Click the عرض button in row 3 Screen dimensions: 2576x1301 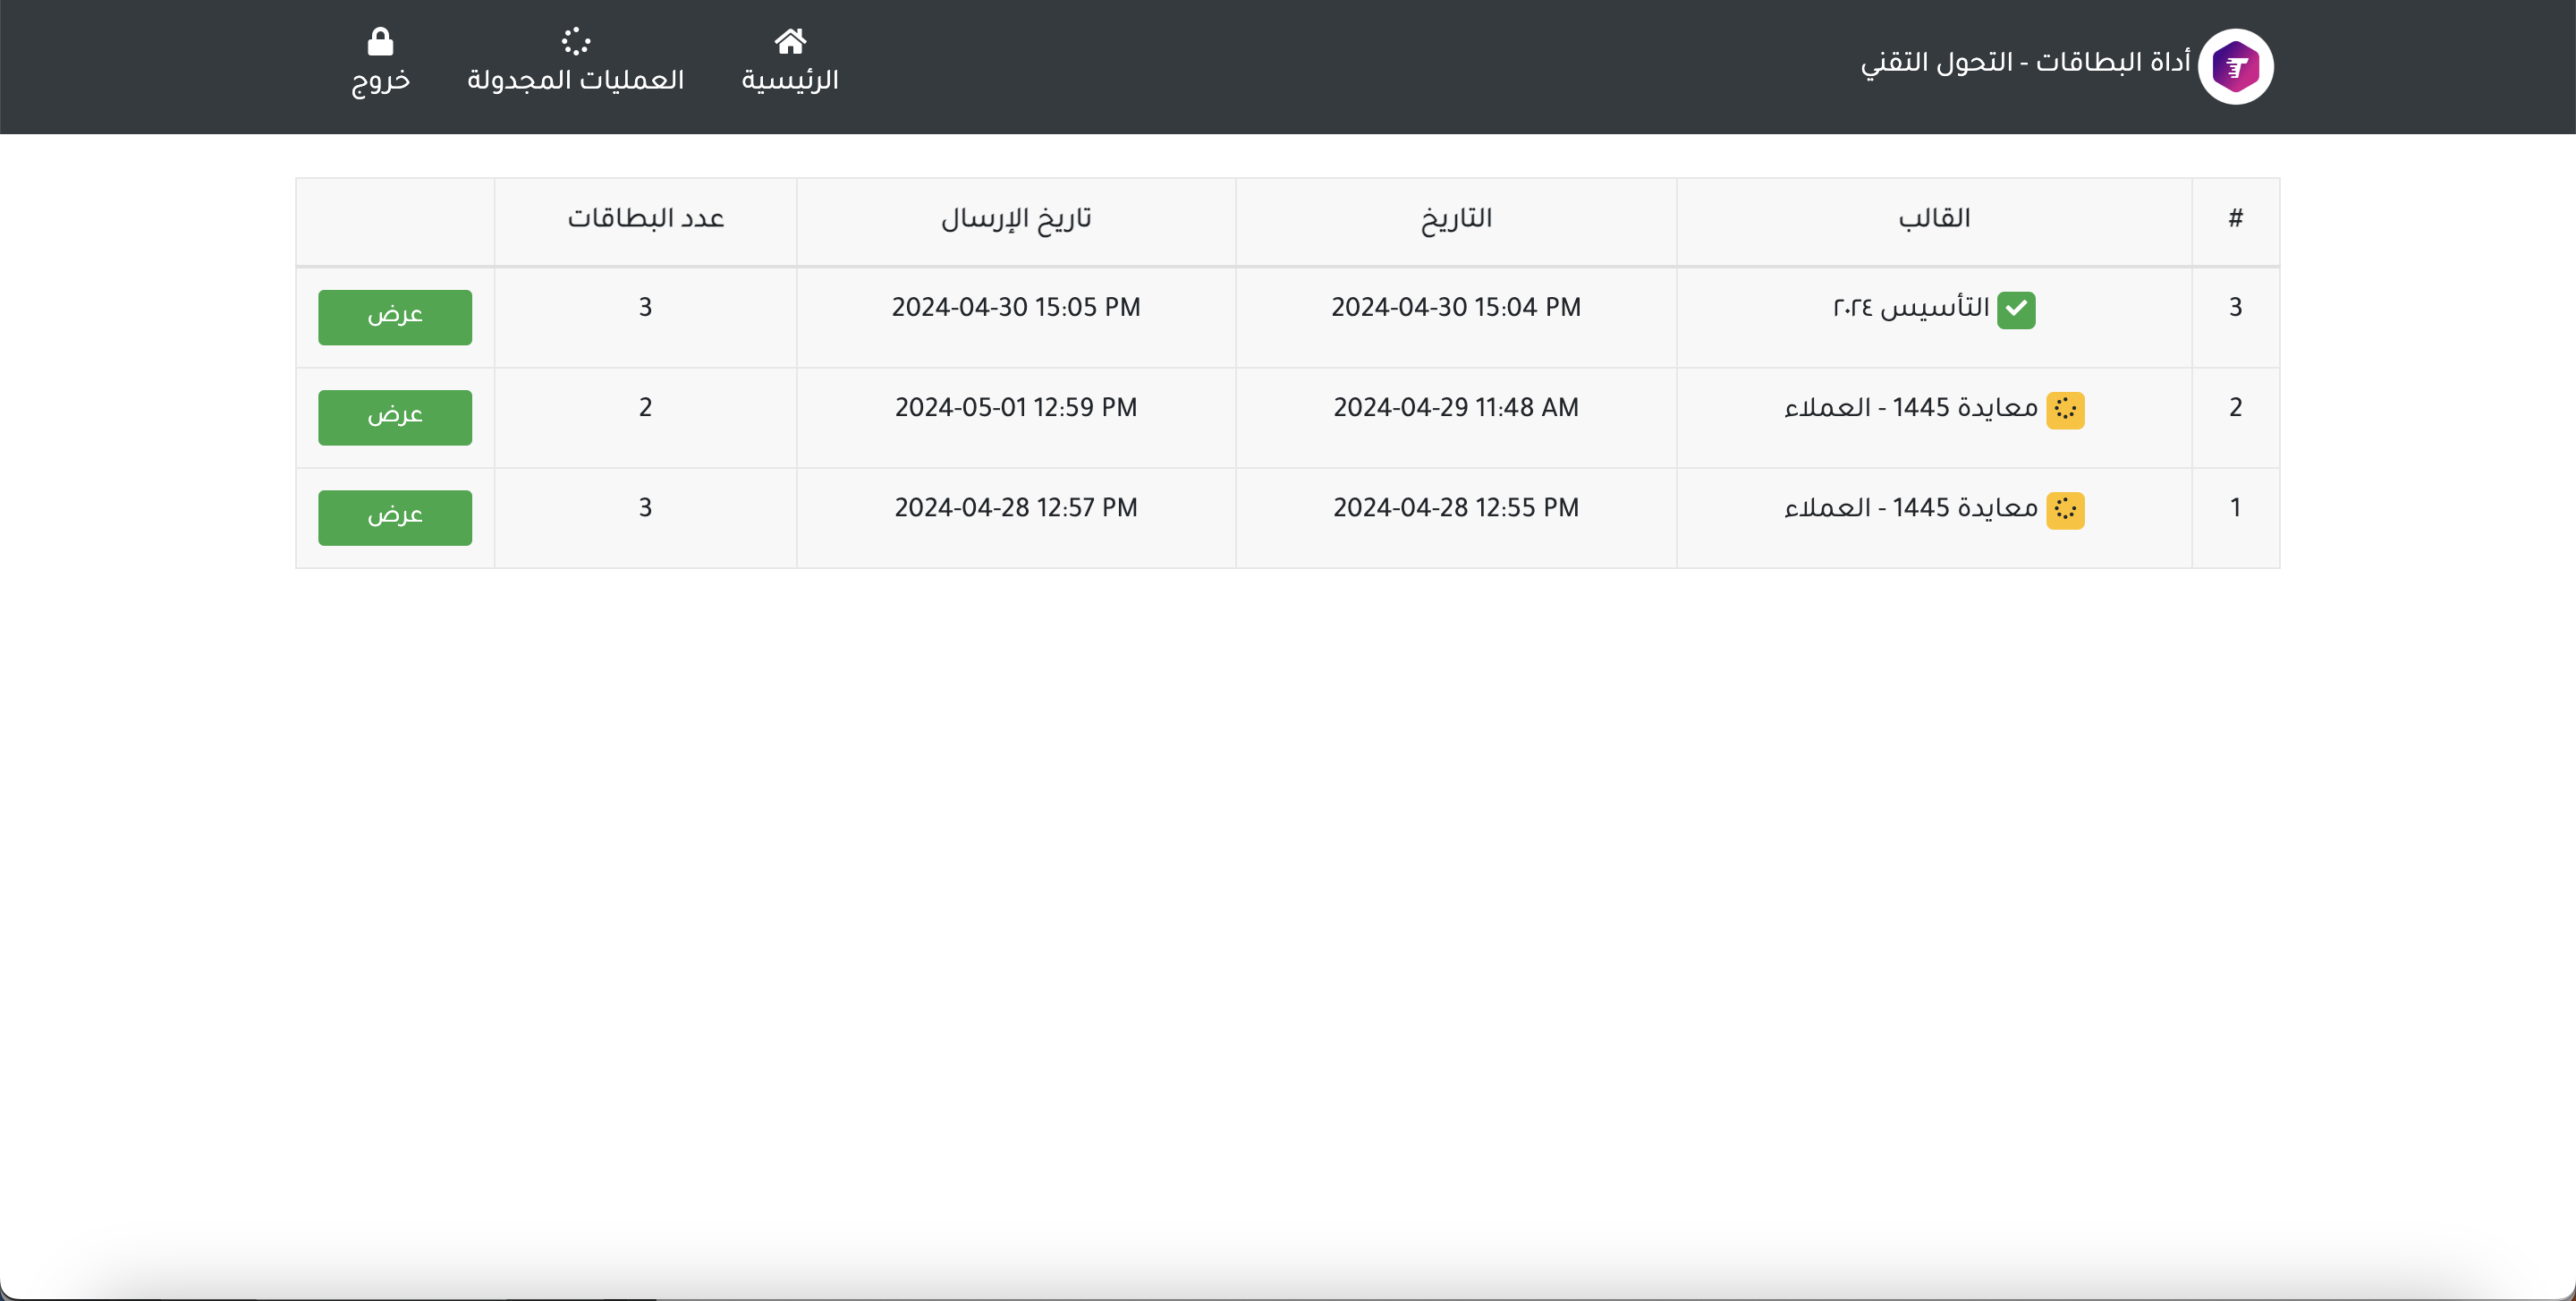pyautogui.click(x=395, y=317)
